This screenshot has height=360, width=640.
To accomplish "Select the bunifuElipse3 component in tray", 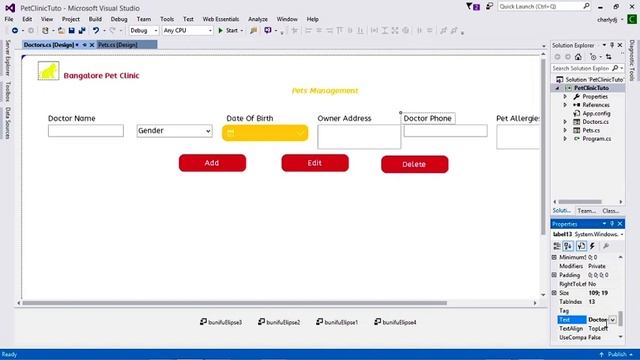I will point(221,322).
